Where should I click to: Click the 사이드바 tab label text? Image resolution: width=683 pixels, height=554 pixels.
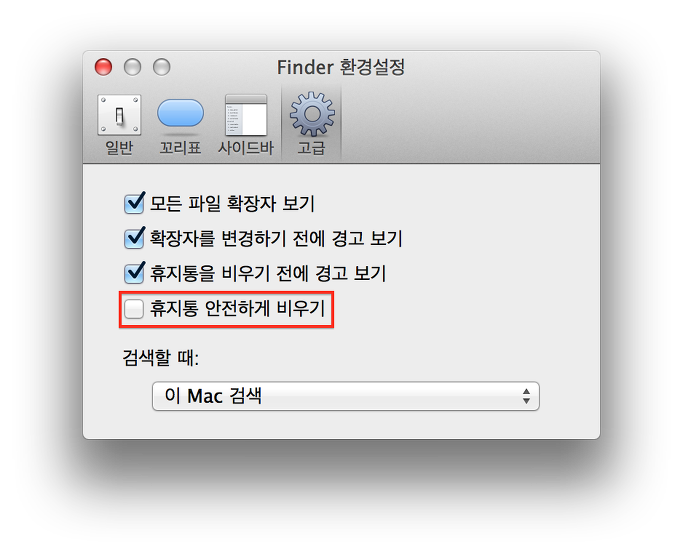click(x=246, y=148)
